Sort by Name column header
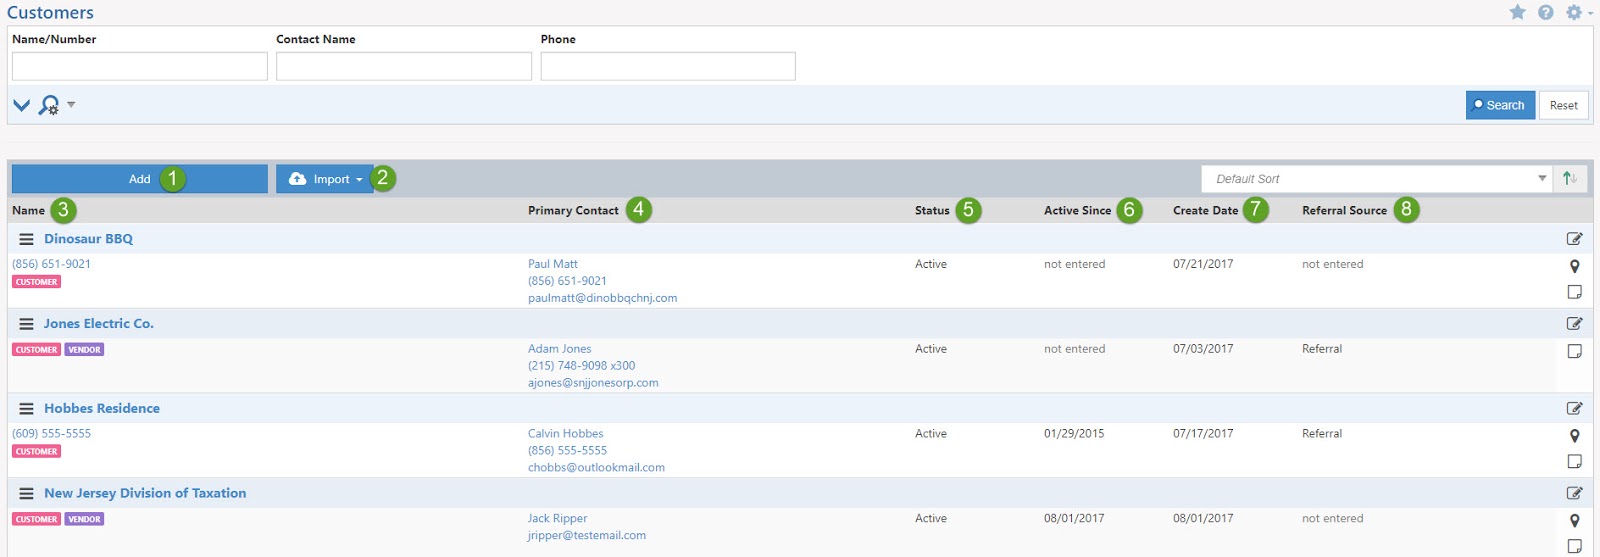Image resolution: width=1600 pixels, height=557 pixels. pos(28,210)
